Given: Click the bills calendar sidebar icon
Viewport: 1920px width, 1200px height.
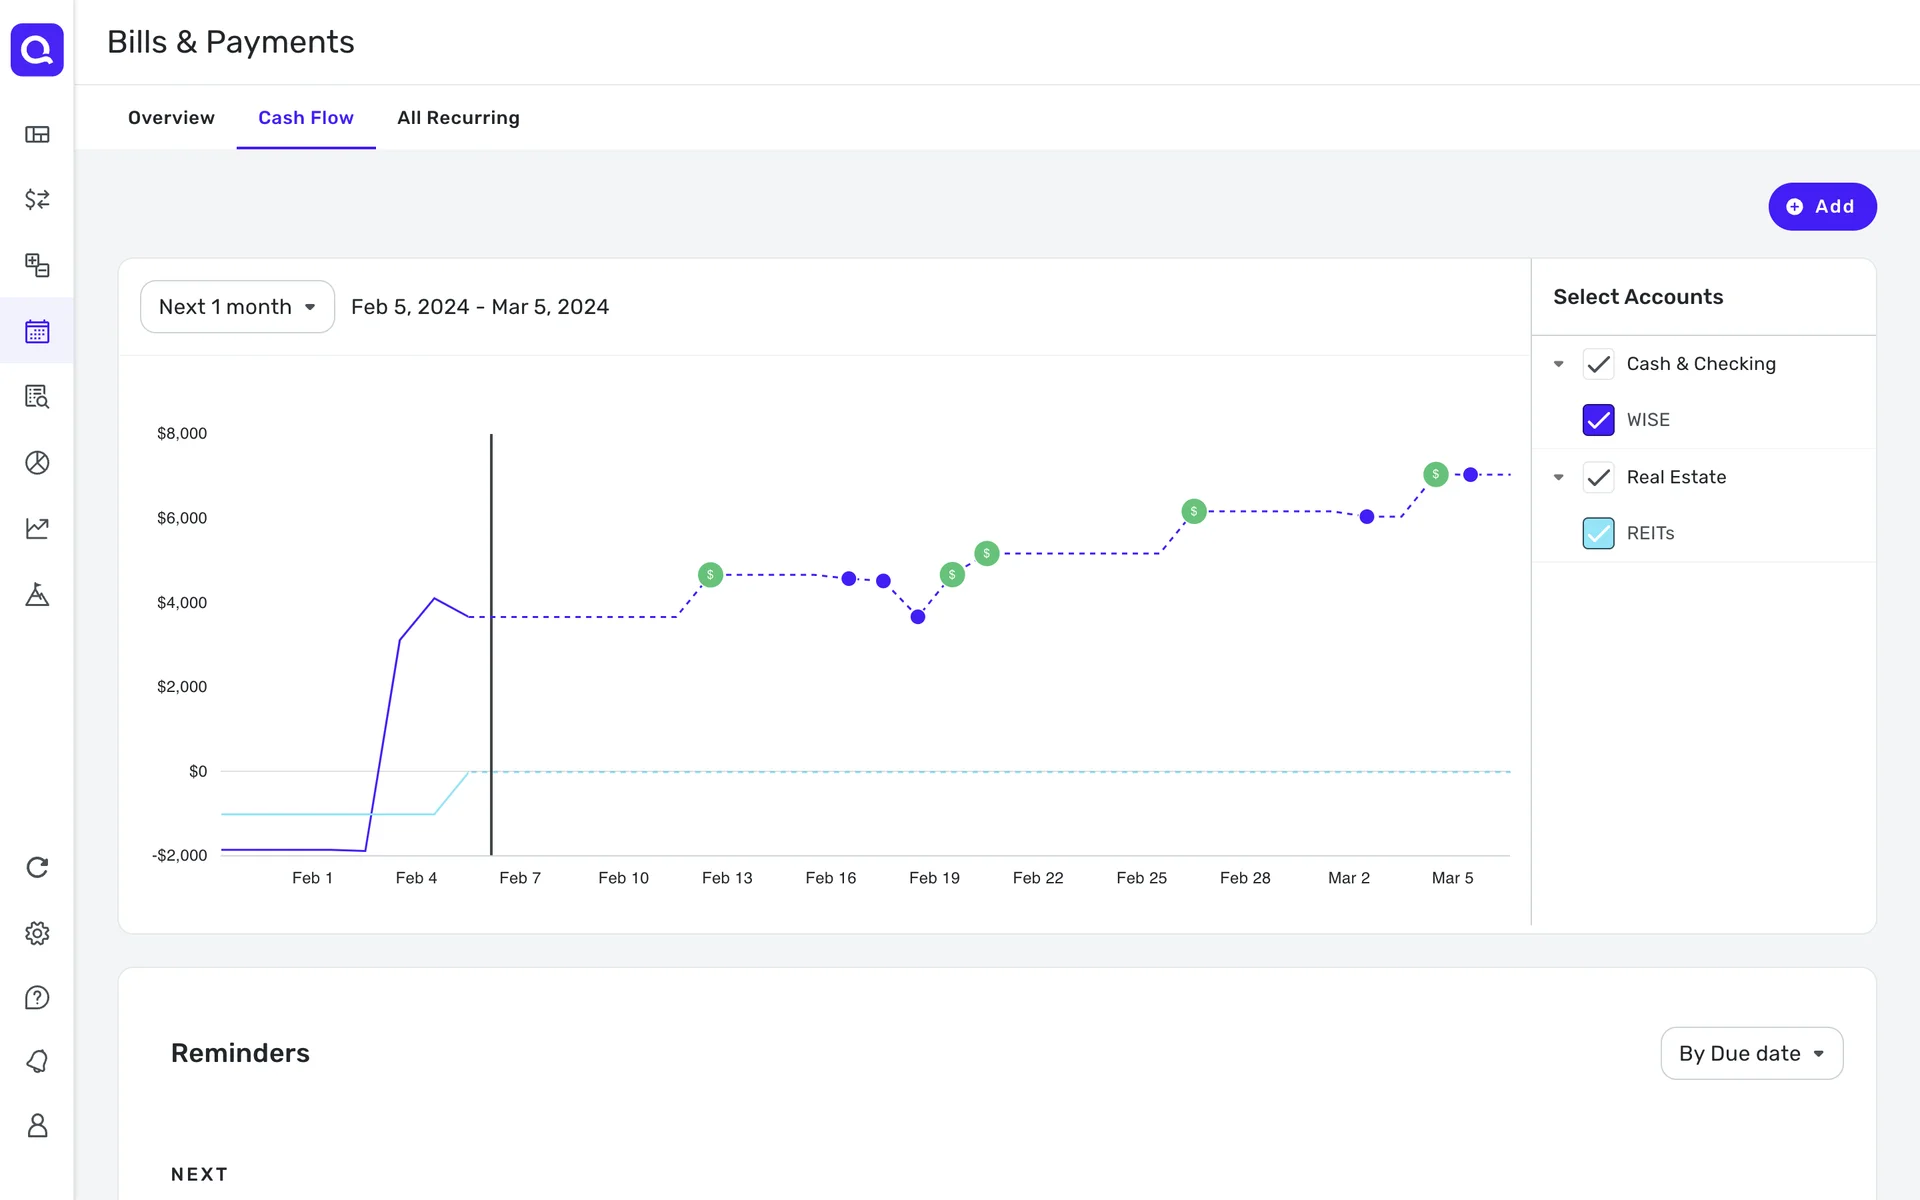Looking at the screenshot, I should tap(37, 331).
